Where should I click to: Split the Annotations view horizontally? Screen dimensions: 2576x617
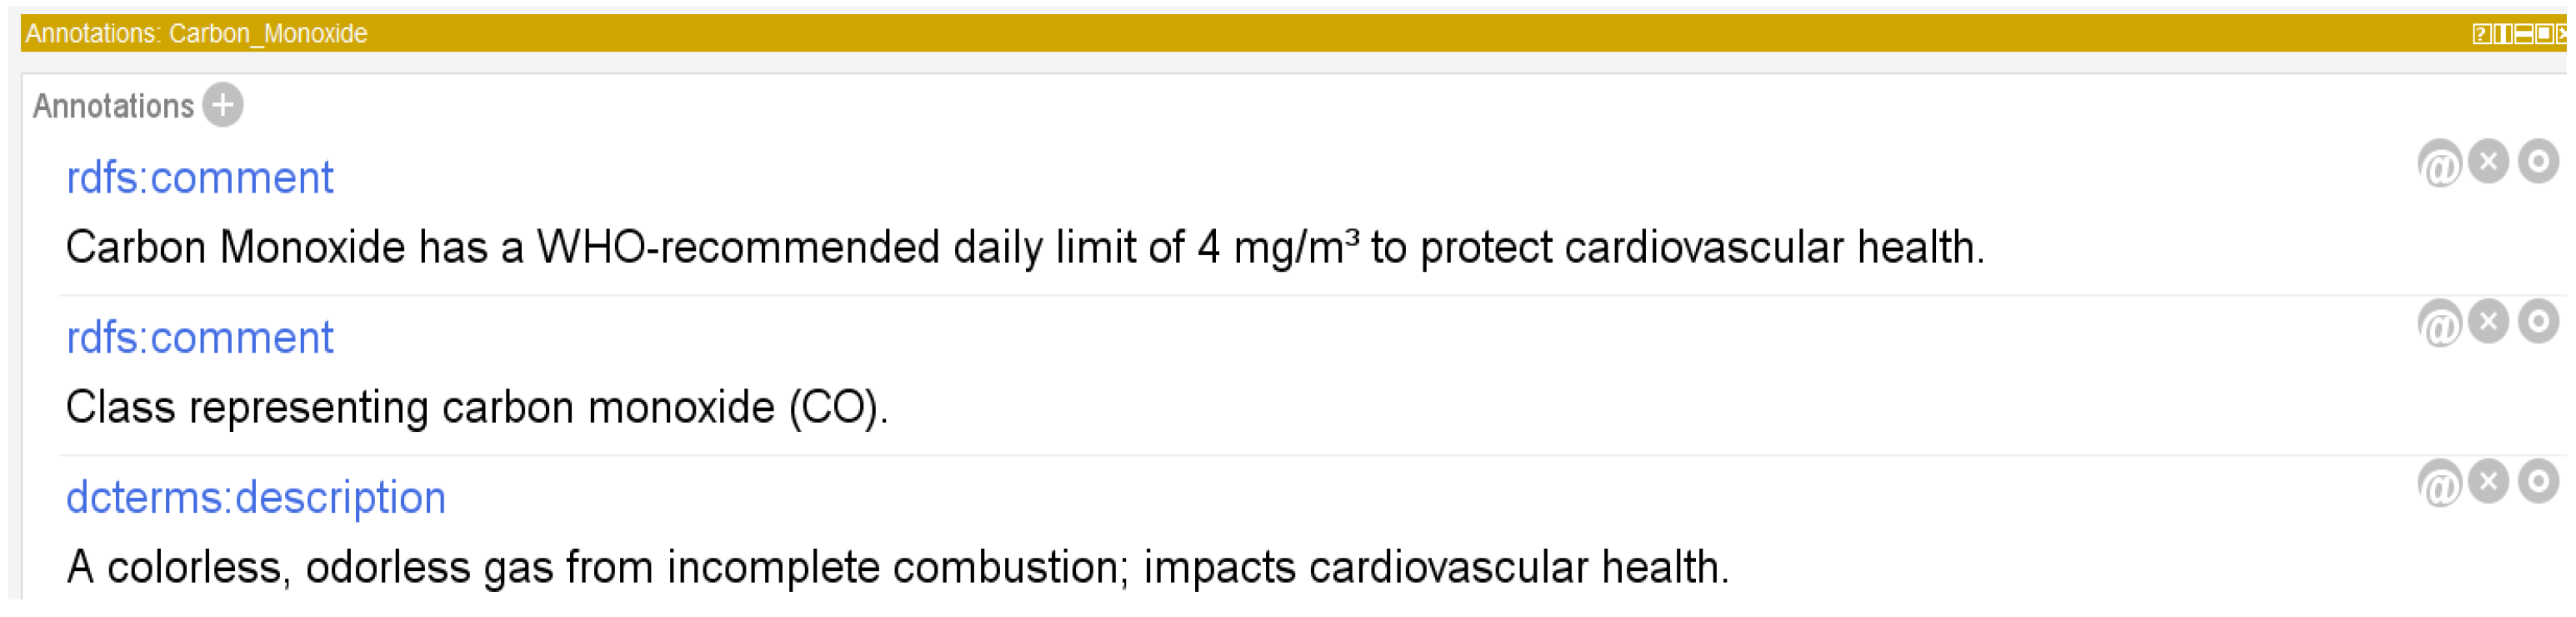click(2524, 34)
